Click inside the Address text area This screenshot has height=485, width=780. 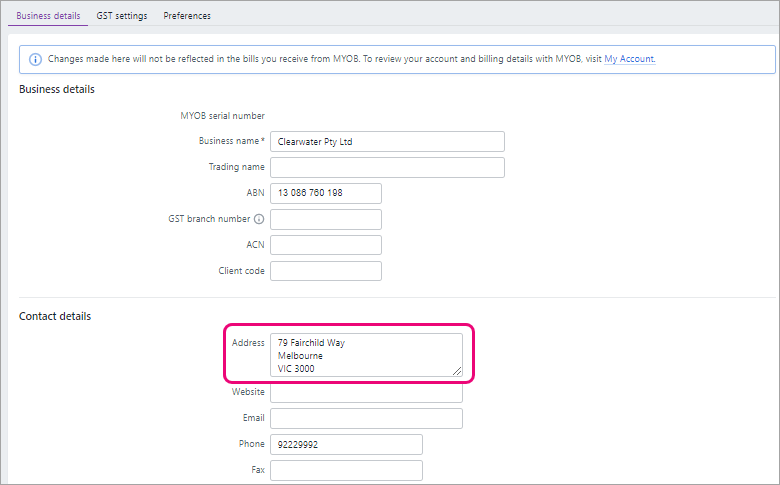click(367, 355)
